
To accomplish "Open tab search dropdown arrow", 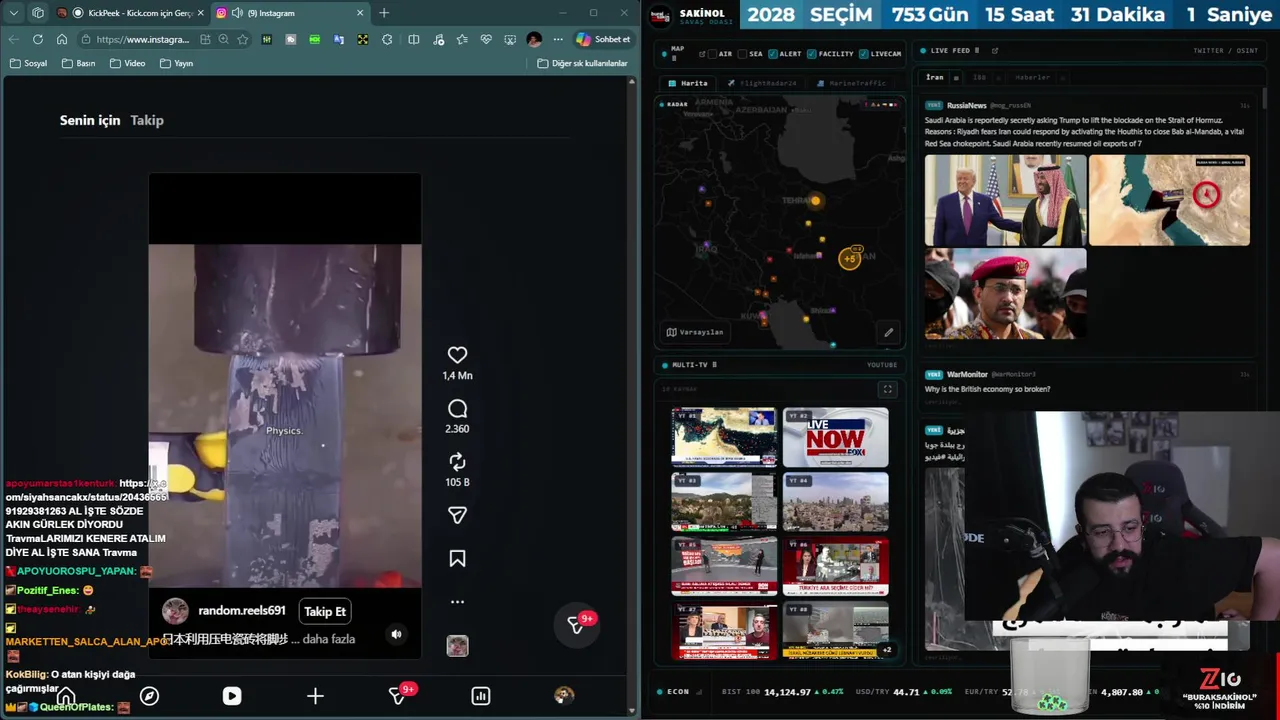I will pyautogui.click(x=14, y=13).
